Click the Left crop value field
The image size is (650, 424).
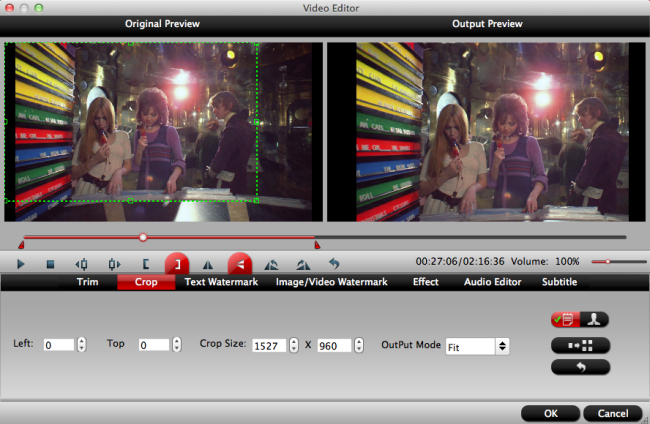[x=59, y=345]
